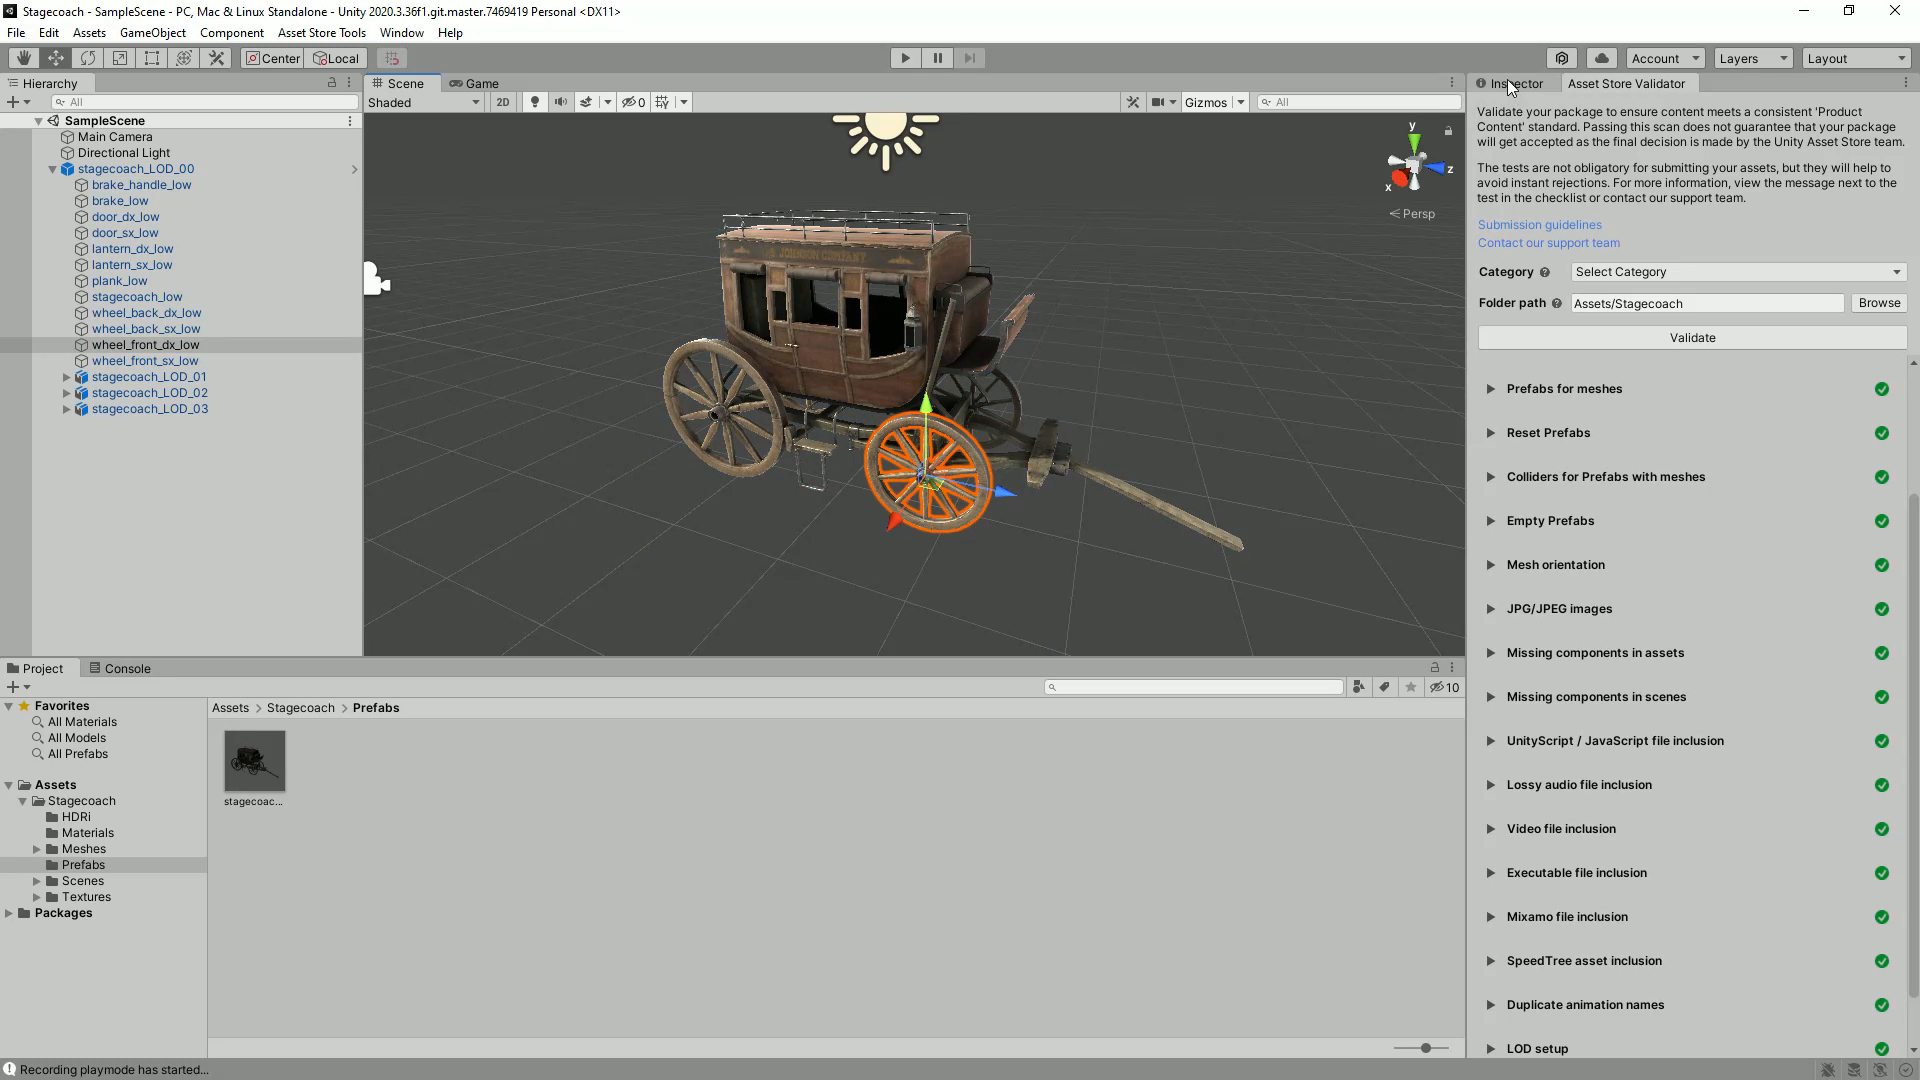1920x1080 pixels.
Task: Open GameObject menu
Action: coord(152,32)
